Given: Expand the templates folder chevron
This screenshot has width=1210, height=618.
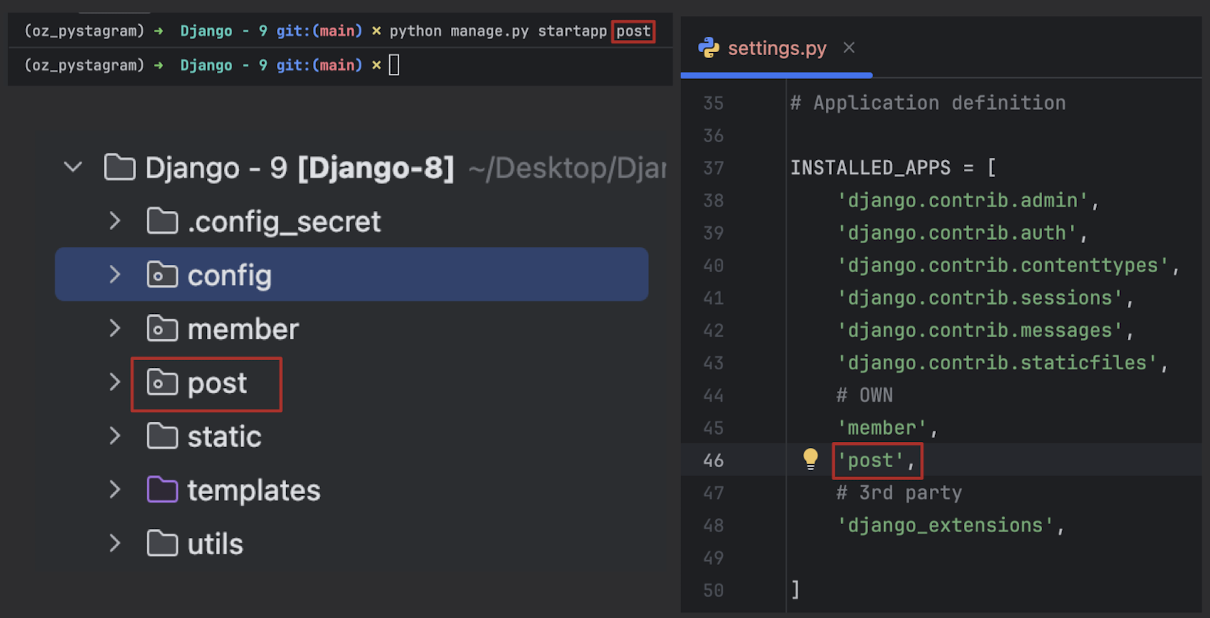Looking at the screenshot, I should (x=115, y=489).
